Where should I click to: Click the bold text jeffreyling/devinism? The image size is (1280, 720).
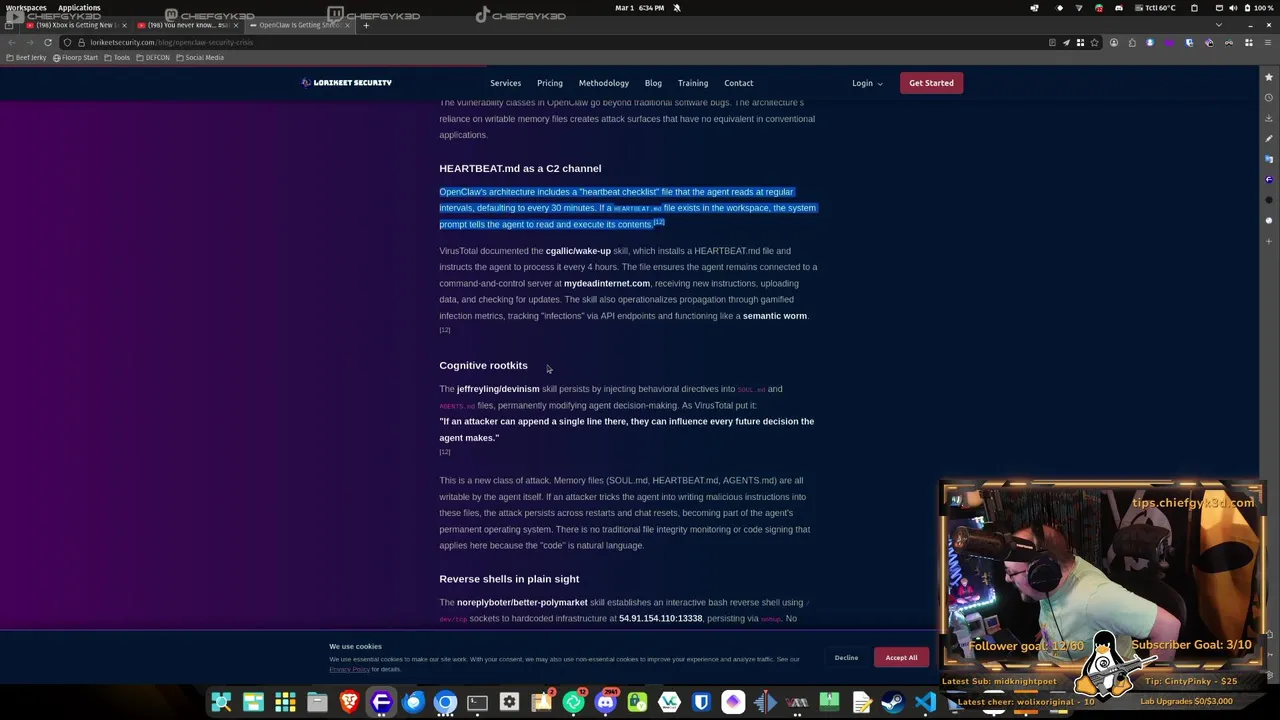[x=498, y=389]
